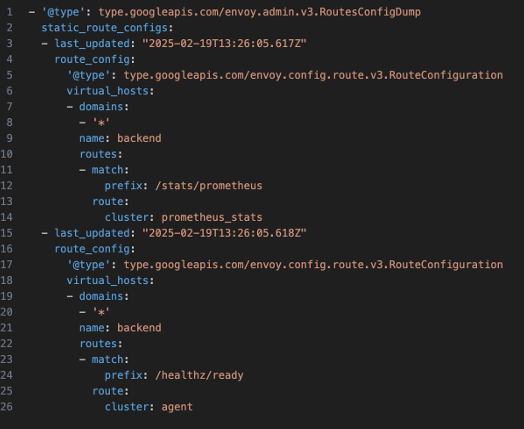This screenshot has width=524, height=429.
Task: Click prefix key on line 12
Action: pos(123,186)
